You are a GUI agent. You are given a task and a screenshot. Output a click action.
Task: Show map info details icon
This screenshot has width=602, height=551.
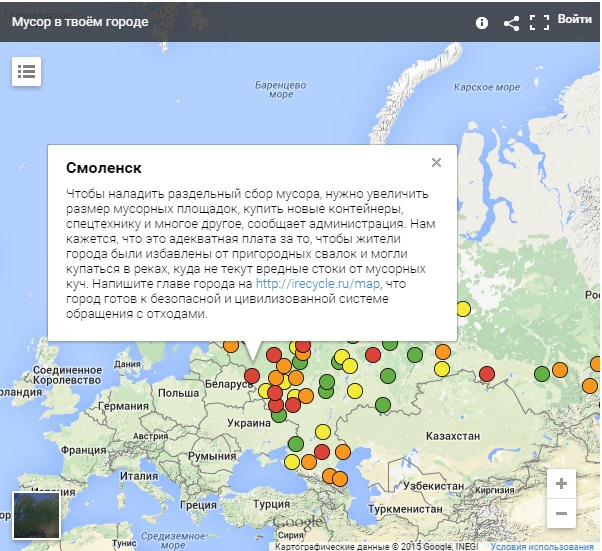coord(481,23)
